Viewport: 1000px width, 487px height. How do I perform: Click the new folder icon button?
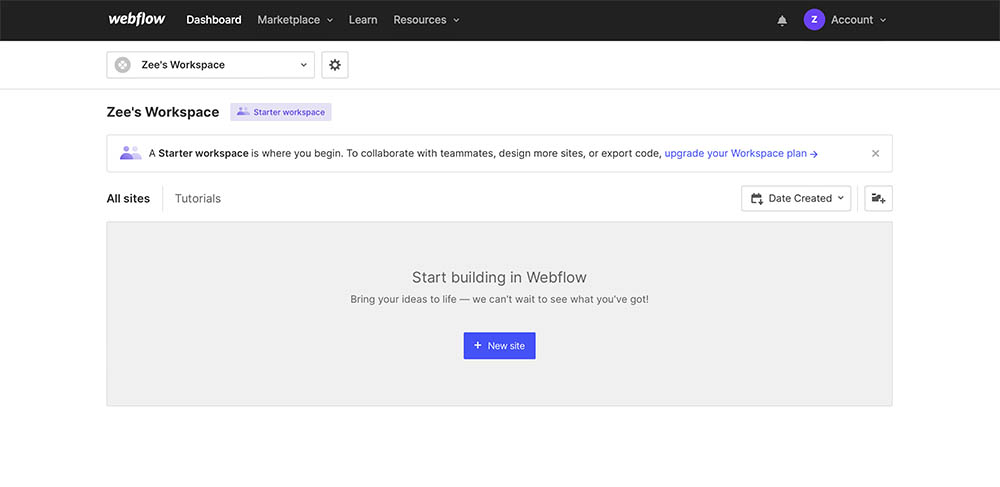878,198
